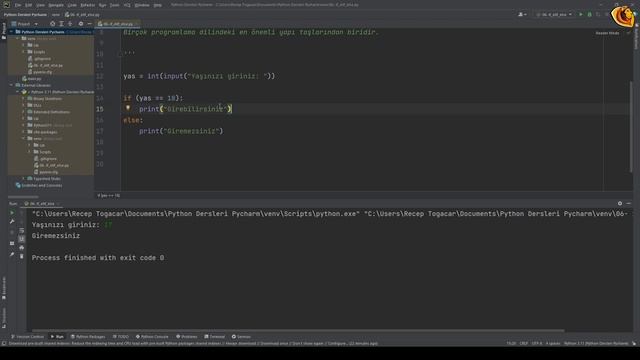Click Expand All icon in Project panel header
Image resolution: width=640 pixels, height=360 pixels.
(61, 24)
